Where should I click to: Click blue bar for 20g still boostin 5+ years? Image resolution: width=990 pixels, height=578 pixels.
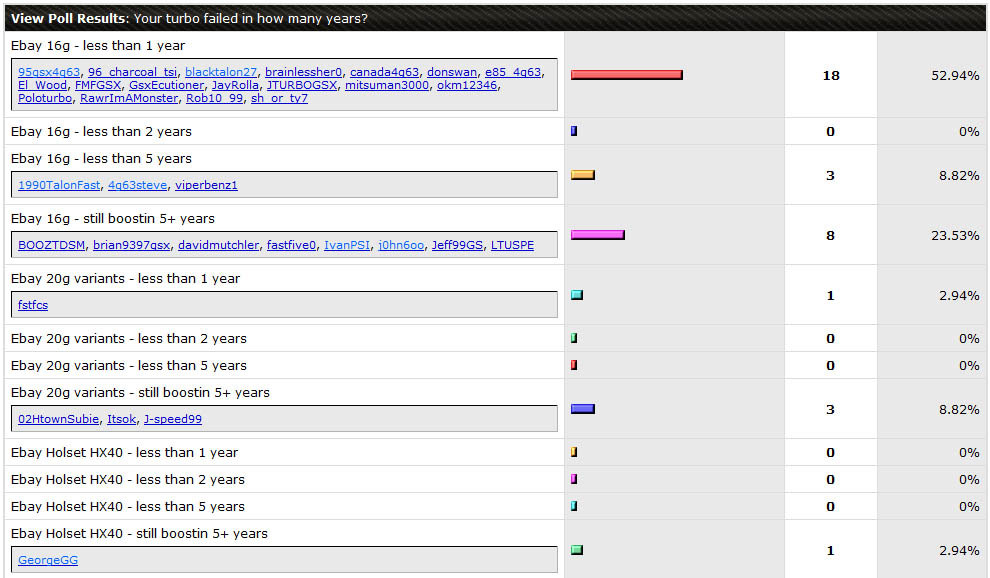[583, 409]
